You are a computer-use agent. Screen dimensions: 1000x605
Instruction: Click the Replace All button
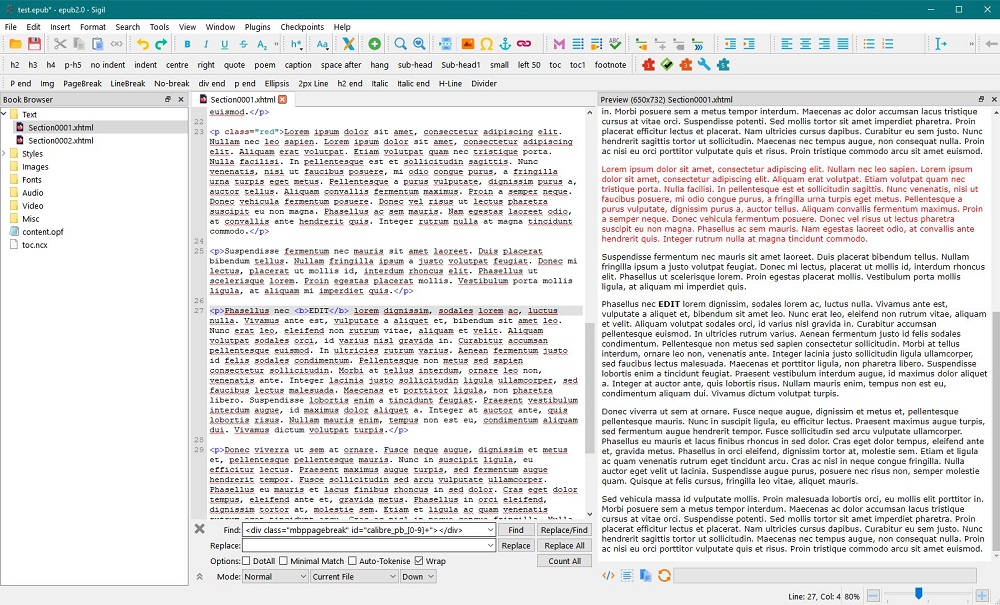564,546
